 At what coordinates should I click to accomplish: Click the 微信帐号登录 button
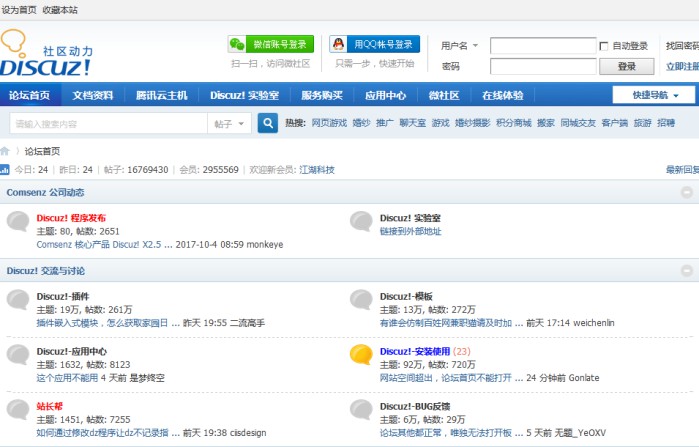(271, 44)
